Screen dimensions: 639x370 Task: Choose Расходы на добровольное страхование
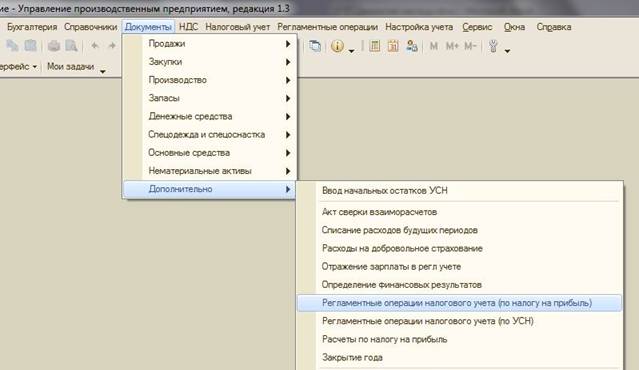pos(460,248)
